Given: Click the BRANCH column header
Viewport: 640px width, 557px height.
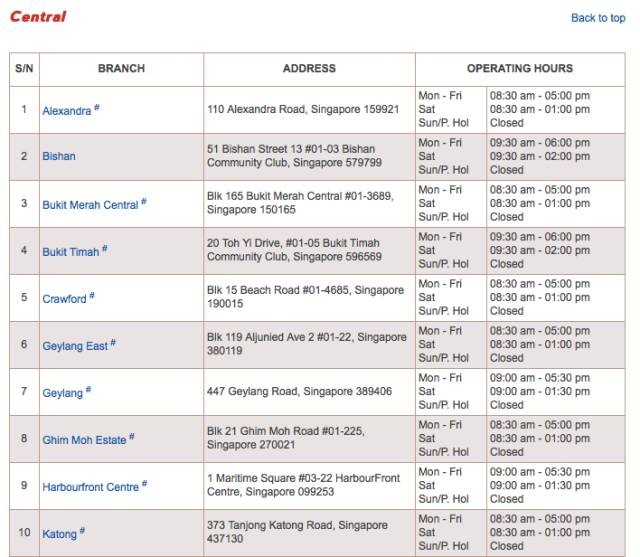Looking at the screenshot, I should pyautogui.click(x=121, y=69).
